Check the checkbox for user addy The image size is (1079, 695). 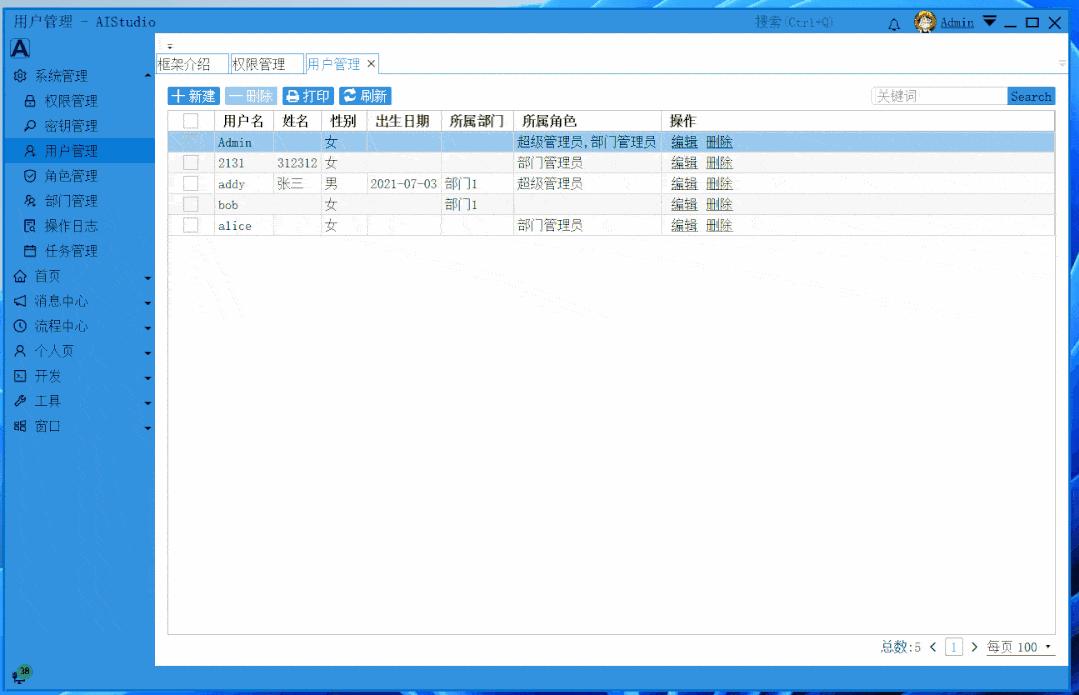coord(190,183)
